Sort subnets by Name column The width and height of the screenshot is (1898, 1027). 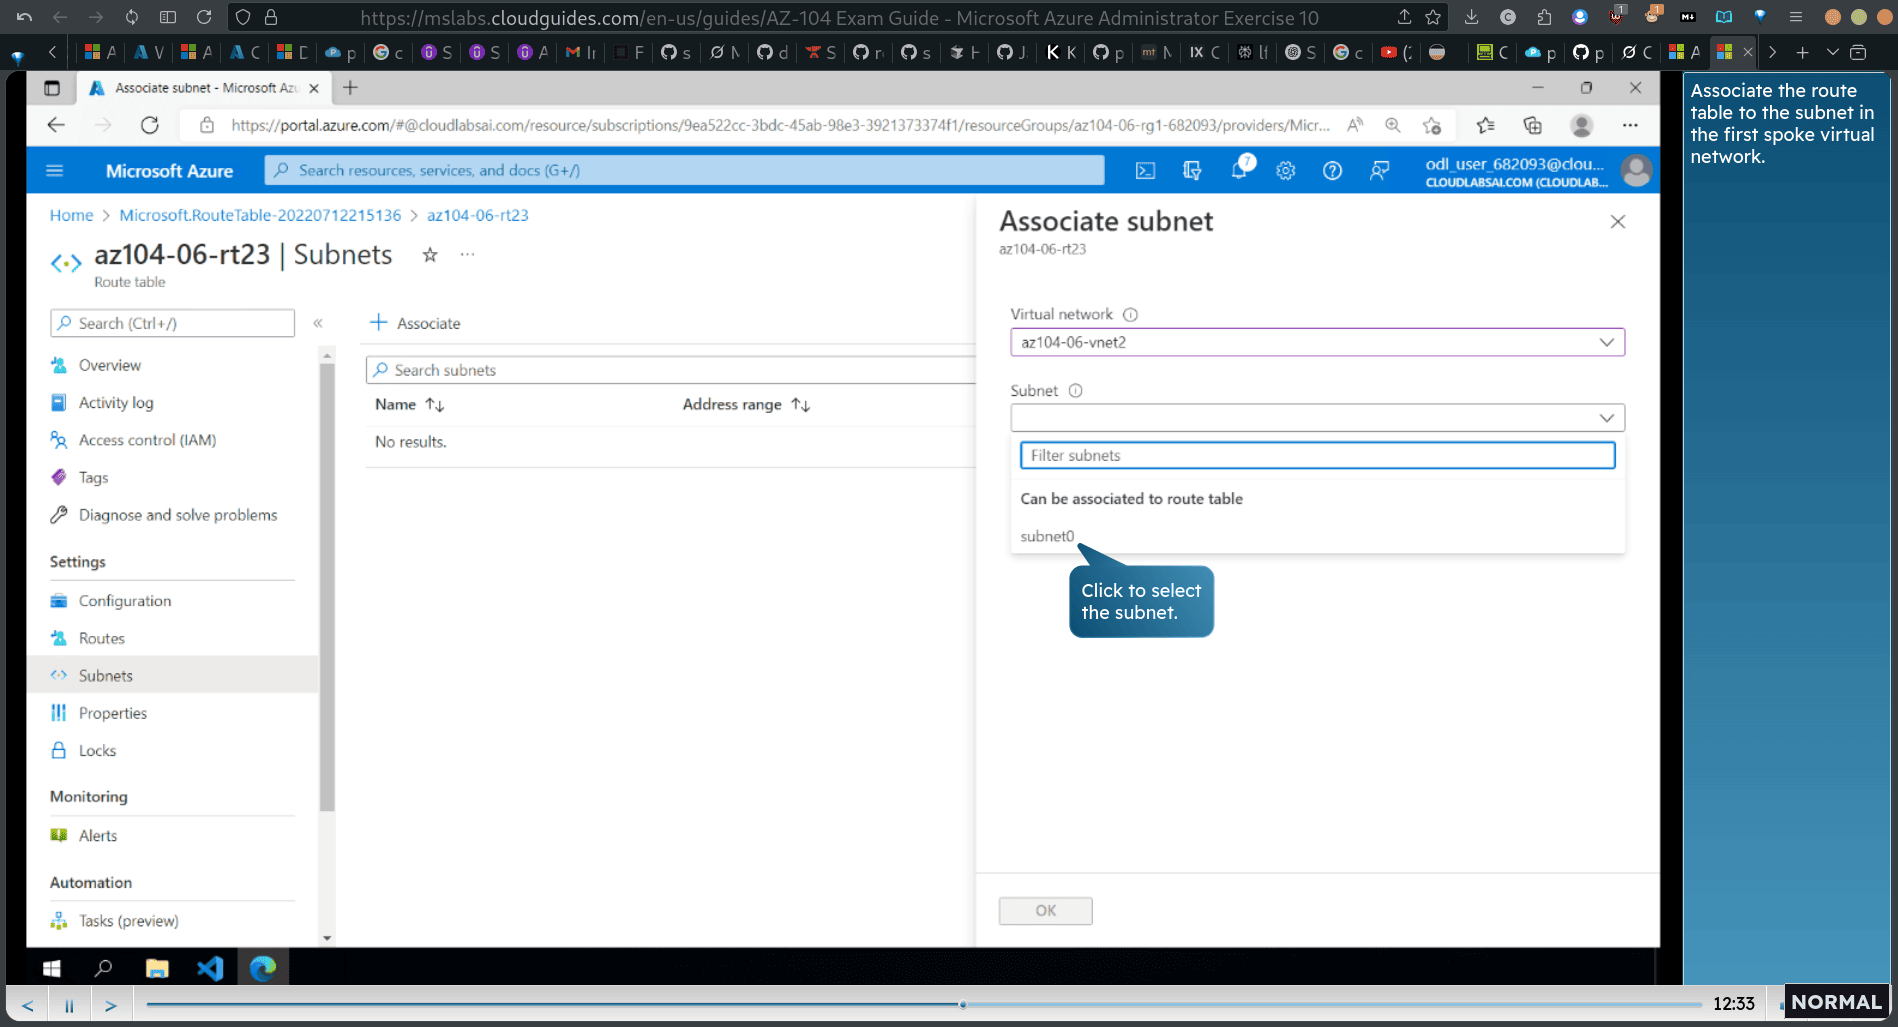pyautogui.click(x=409, y=404)
